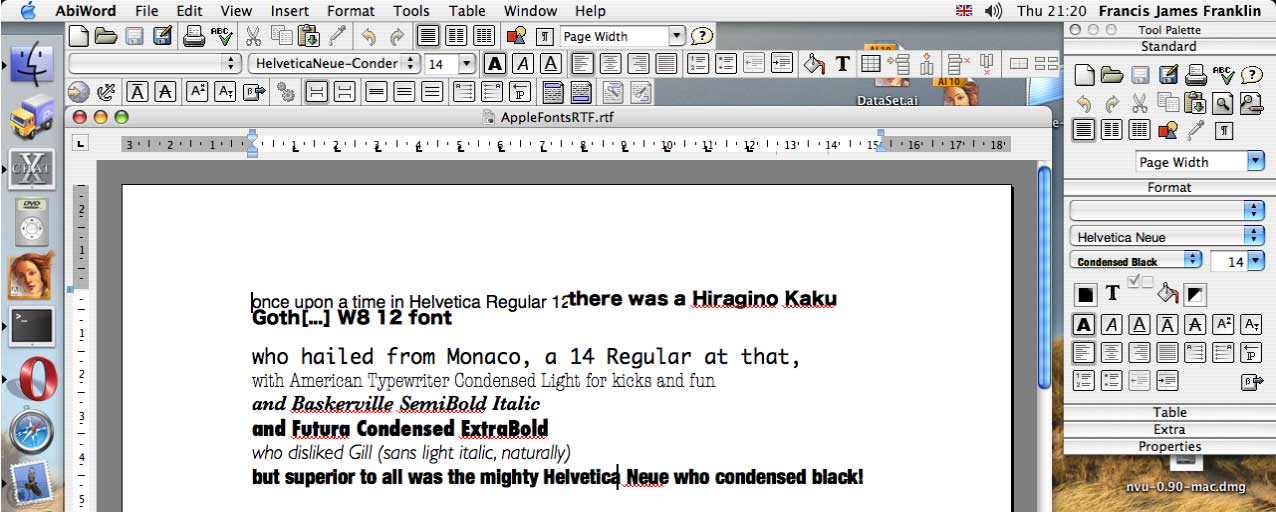The image size is (1276, 512).
Task: Click the format painter brush in main toolbar
Action: click(x=336, y=36)
